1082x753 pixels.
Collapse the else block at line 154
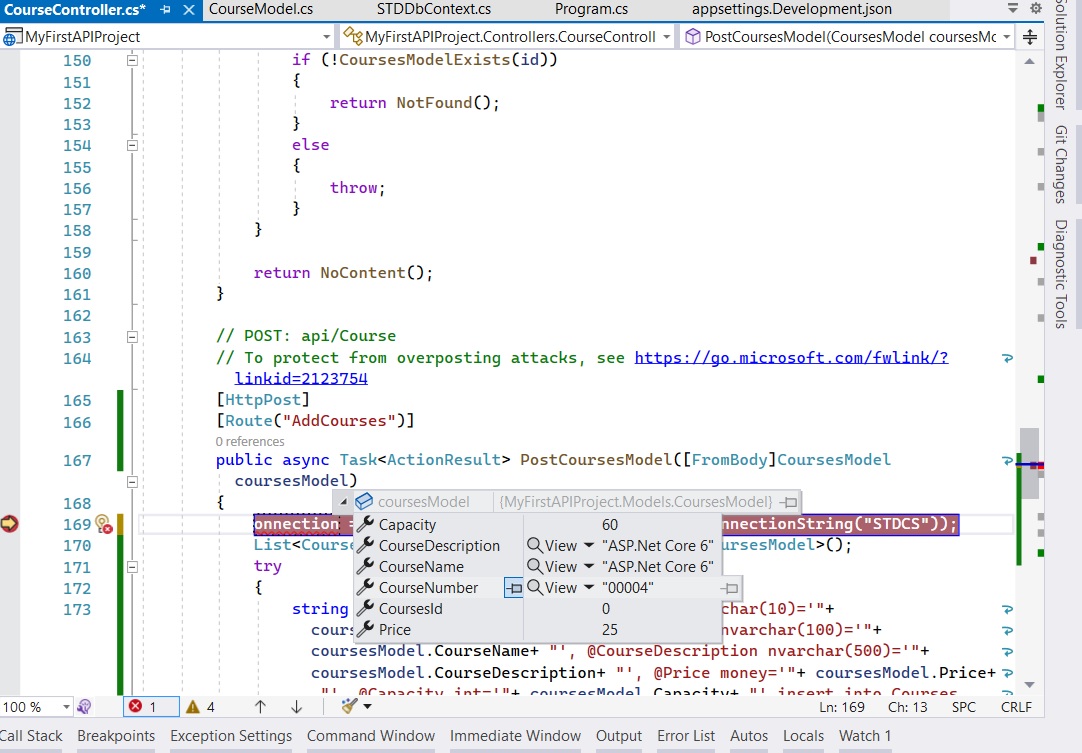tap(132, 146)
